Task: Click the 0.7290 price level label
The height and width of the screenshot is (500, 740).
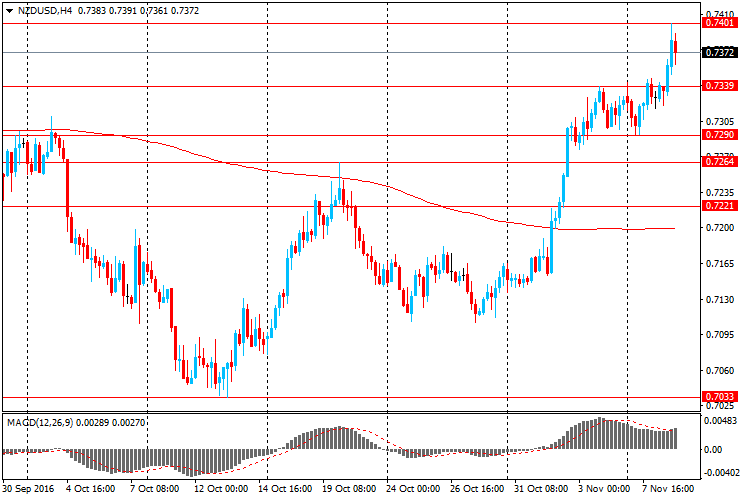Action: point(720,134)
